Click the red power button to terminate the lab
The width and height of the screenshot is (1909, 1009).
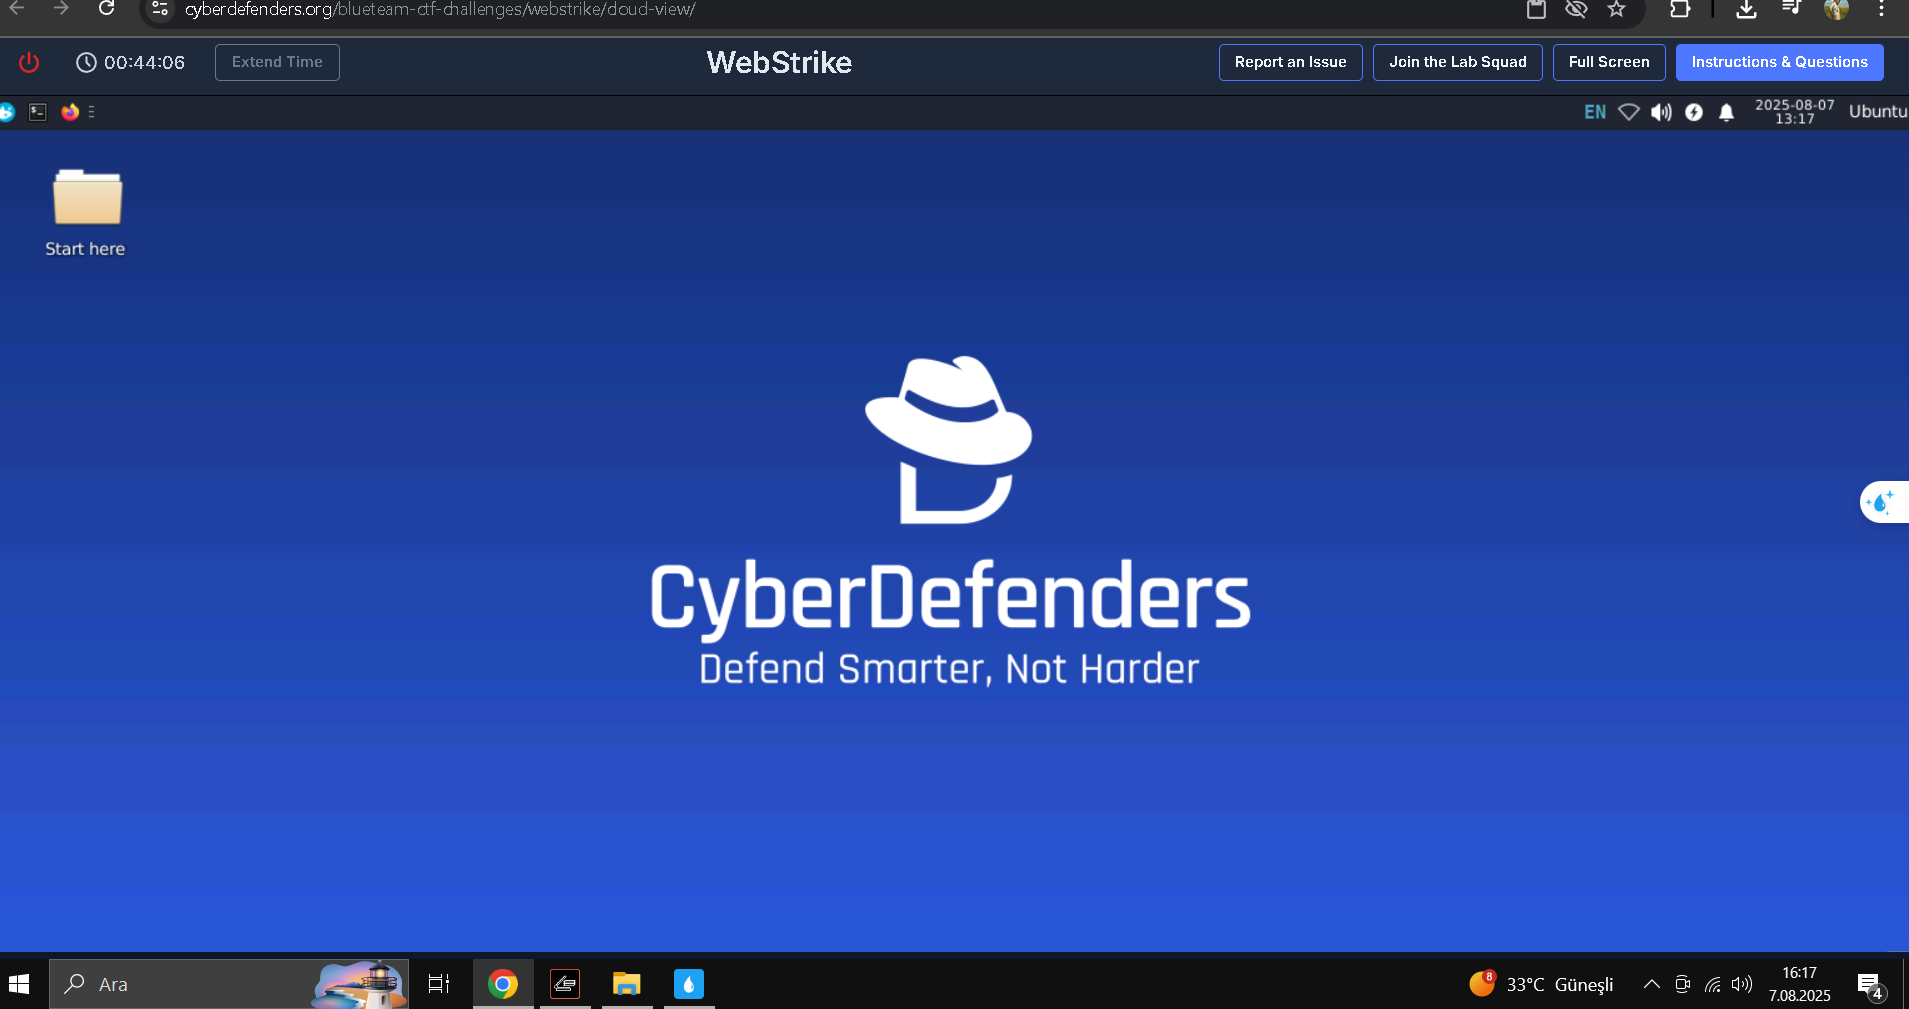29,62
